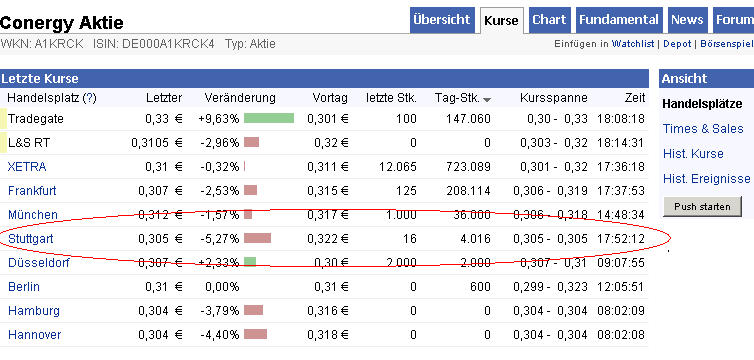Open Hist. Kurse view
The width and height of the screenshot is (754, 360).
click(693, 154)
